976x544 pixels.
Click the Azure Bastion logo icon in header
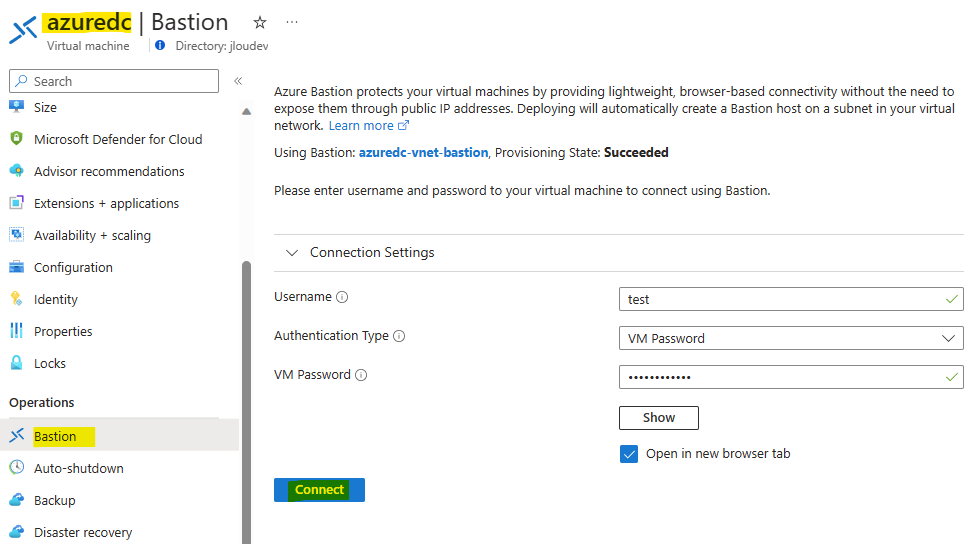tap(23, 30)
